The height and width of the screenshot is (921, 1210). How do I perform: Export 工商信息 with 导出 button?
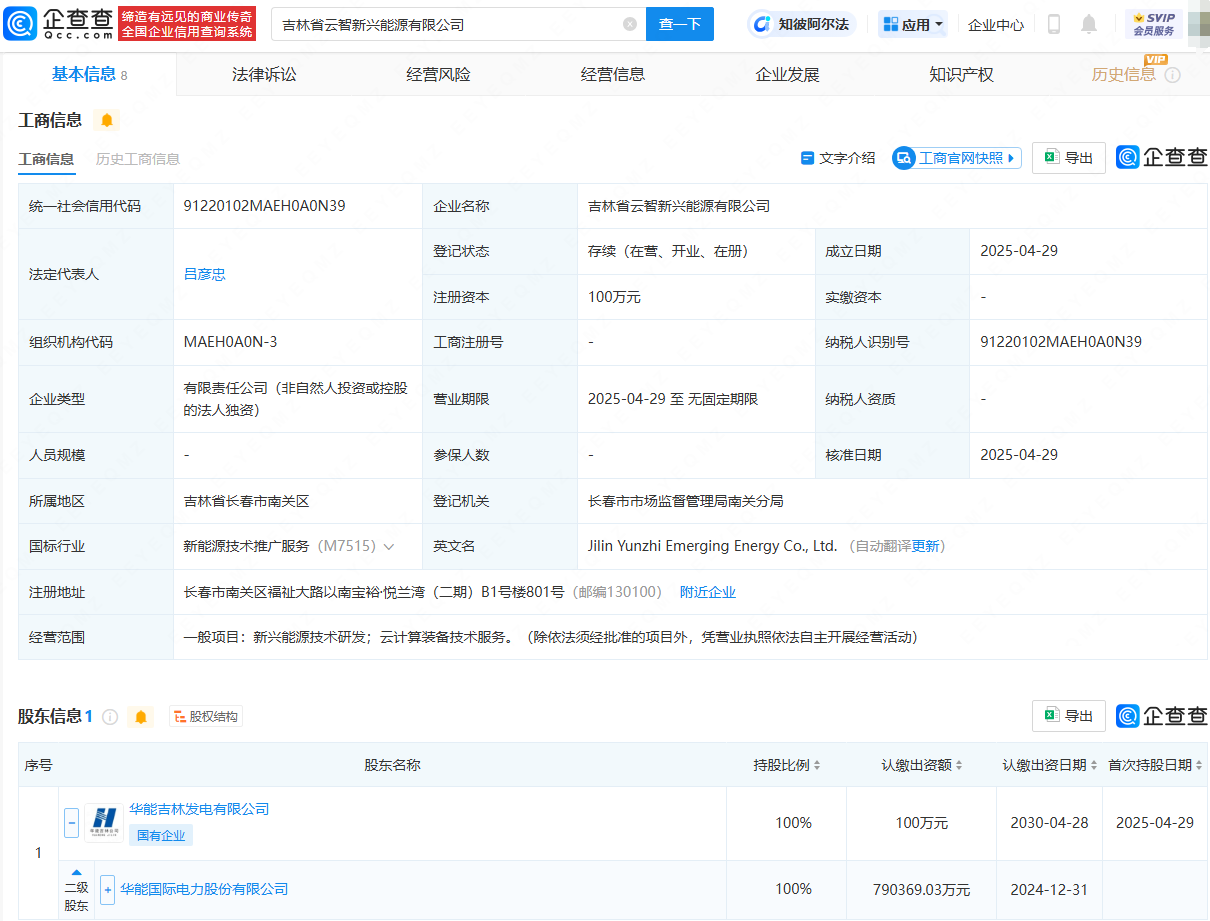click(x=1069, y=158)
